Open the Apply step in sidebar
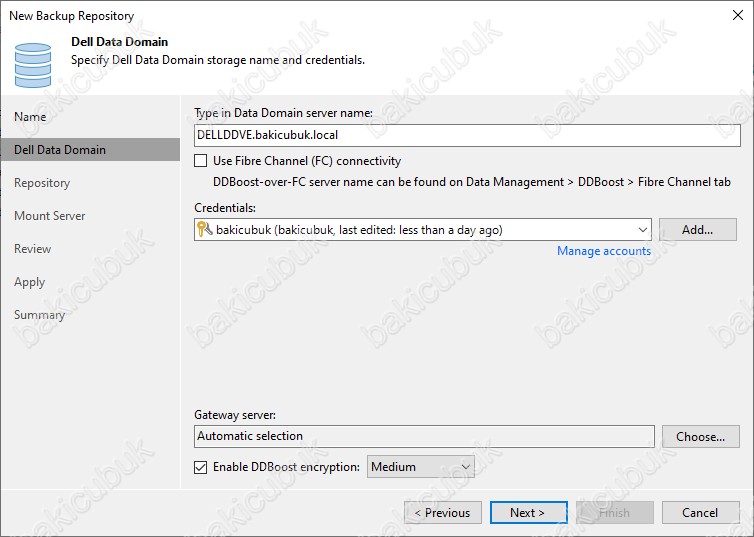 29,282
